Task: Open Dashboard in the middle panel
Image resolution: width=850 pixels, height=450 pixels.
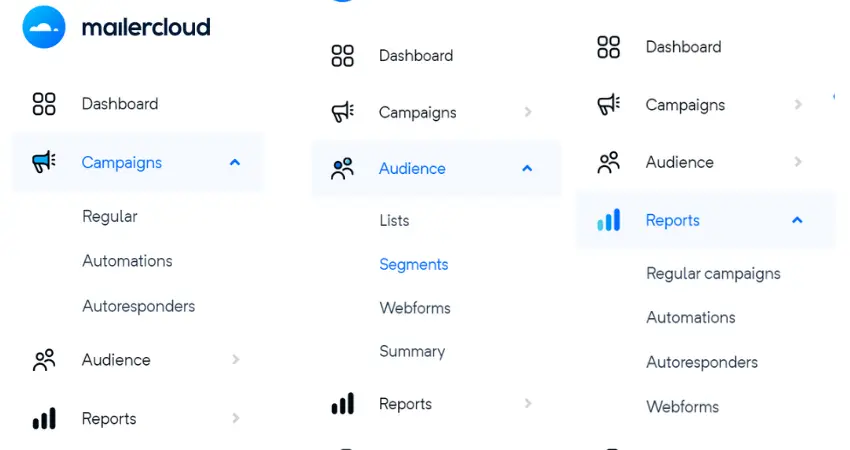Action: click(416, 56)
